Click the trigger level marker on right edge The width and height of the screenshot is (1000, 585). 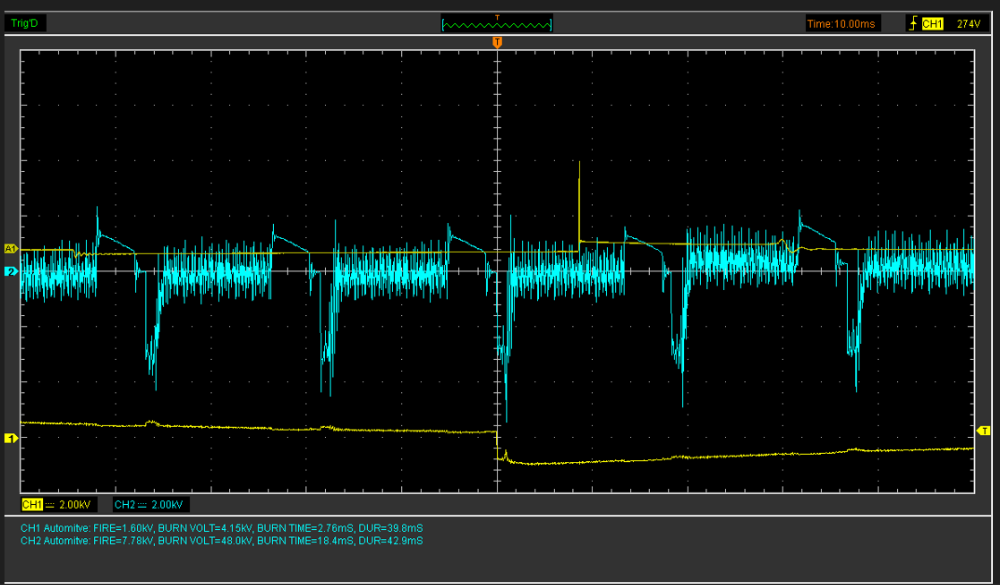point(983,430)
